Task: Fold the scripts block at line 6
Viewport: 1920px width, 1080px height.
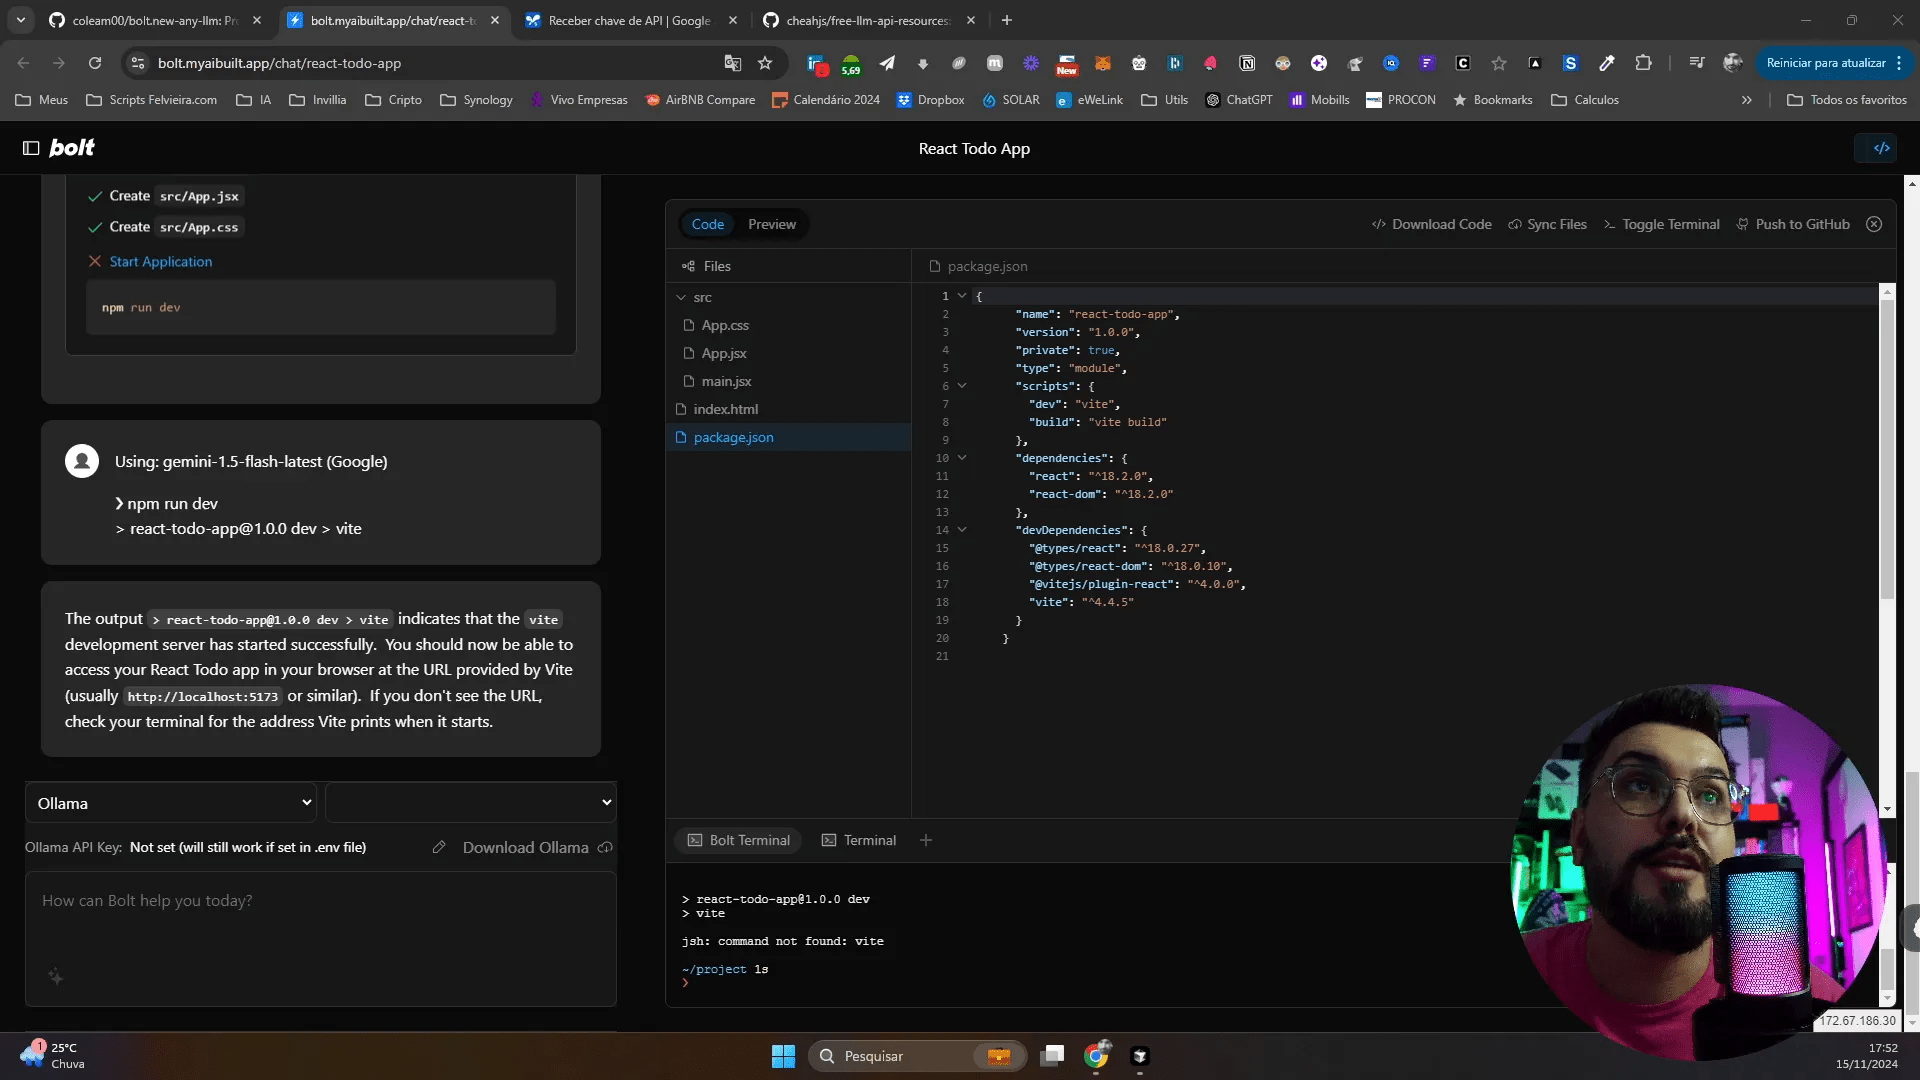Action: (x=962, y=386)
